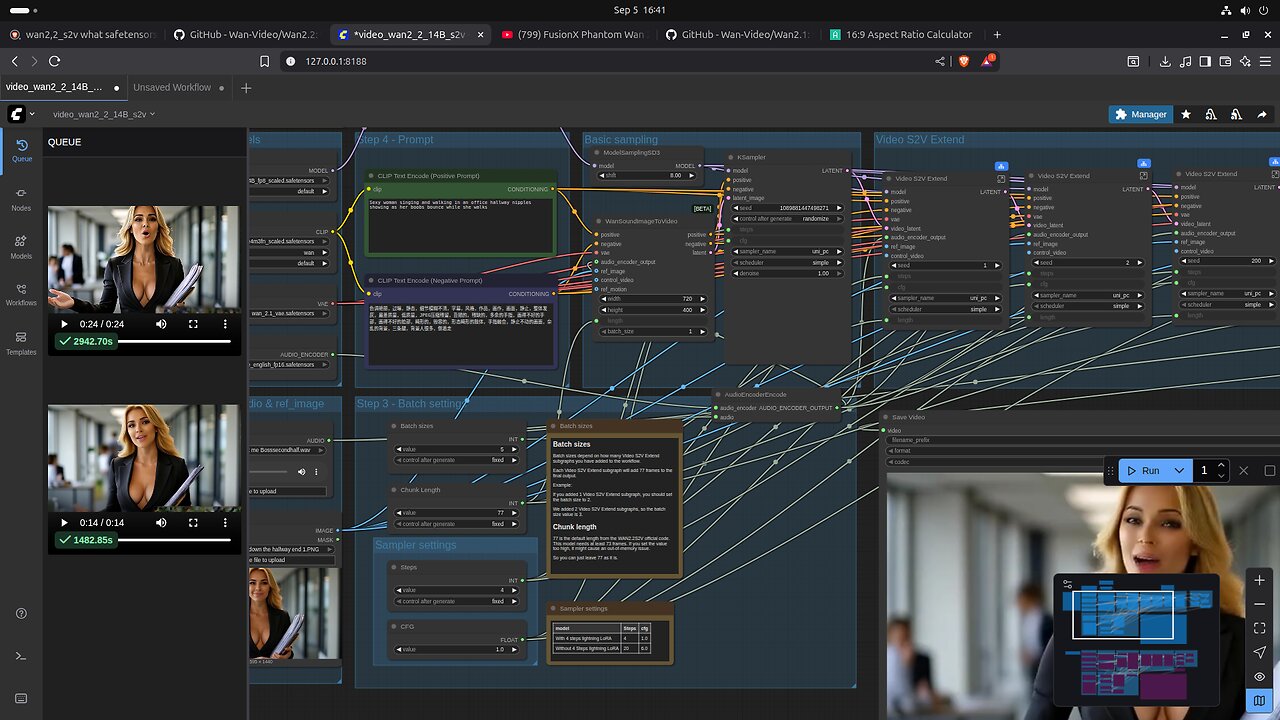Click the star icon next to Manager
Image resolution: width=1280 pixels, height=720 pixels.
pos(1186,114)
